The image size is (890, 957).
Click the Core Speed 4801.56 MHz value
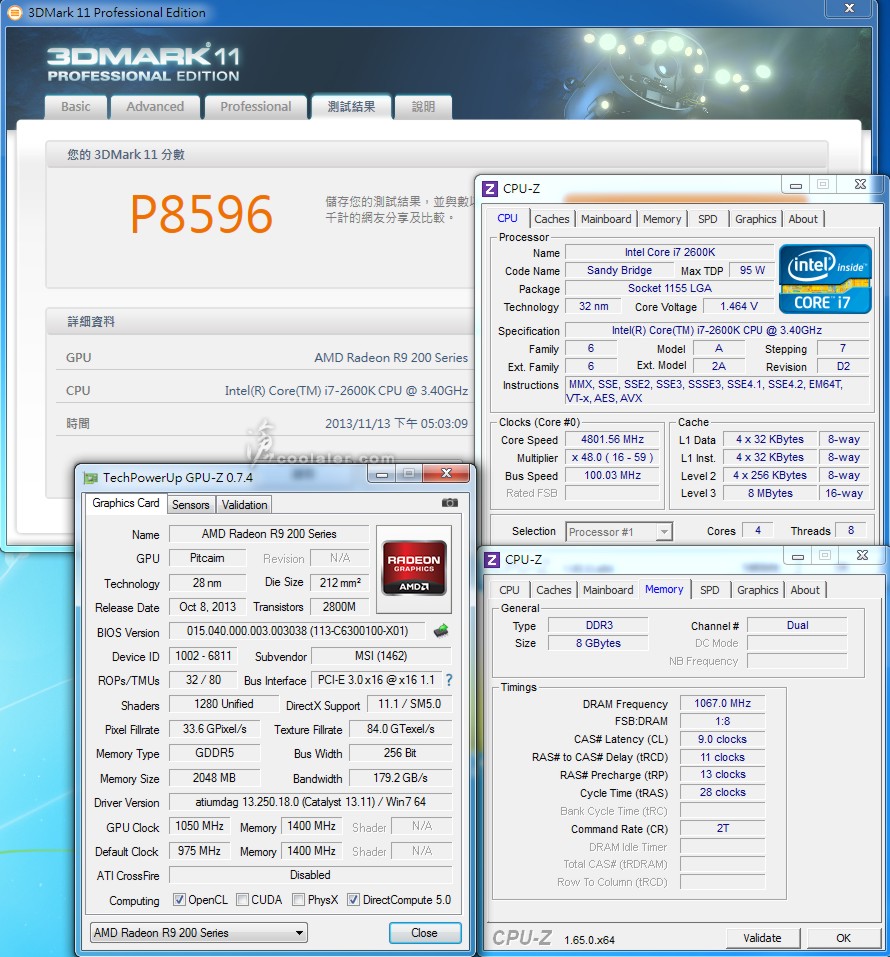612,439
